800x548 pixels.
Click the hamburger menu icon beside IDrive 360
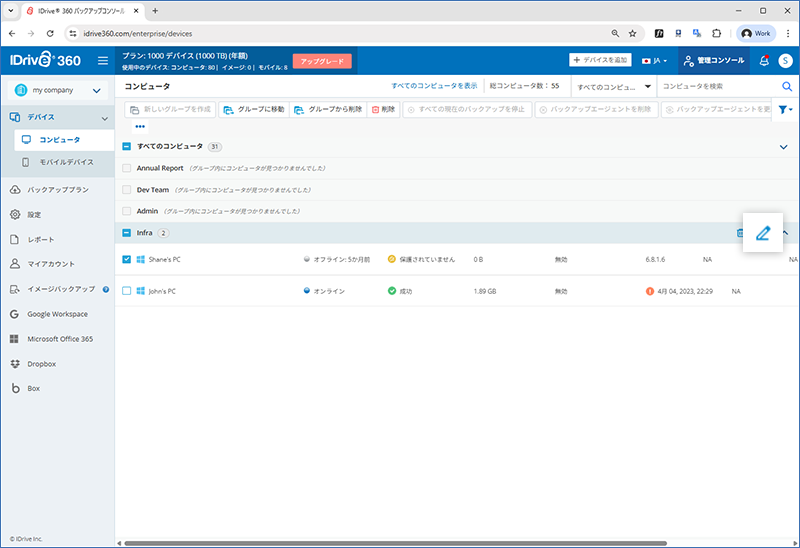click(103, 61)
